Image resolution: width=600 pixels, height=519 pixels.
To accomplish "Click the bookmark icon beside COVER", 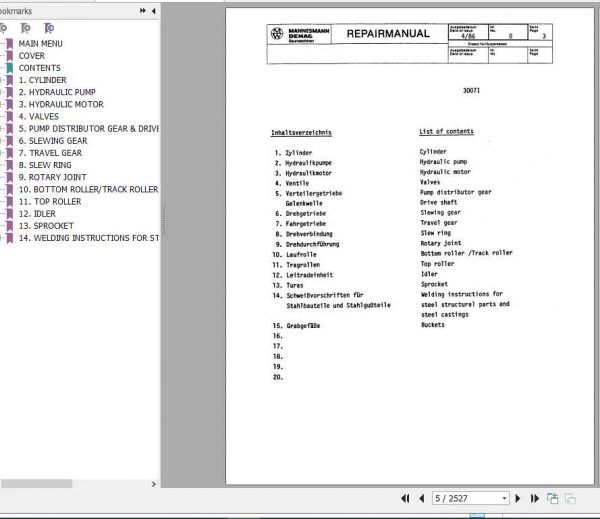I will [x=10, y=56].
